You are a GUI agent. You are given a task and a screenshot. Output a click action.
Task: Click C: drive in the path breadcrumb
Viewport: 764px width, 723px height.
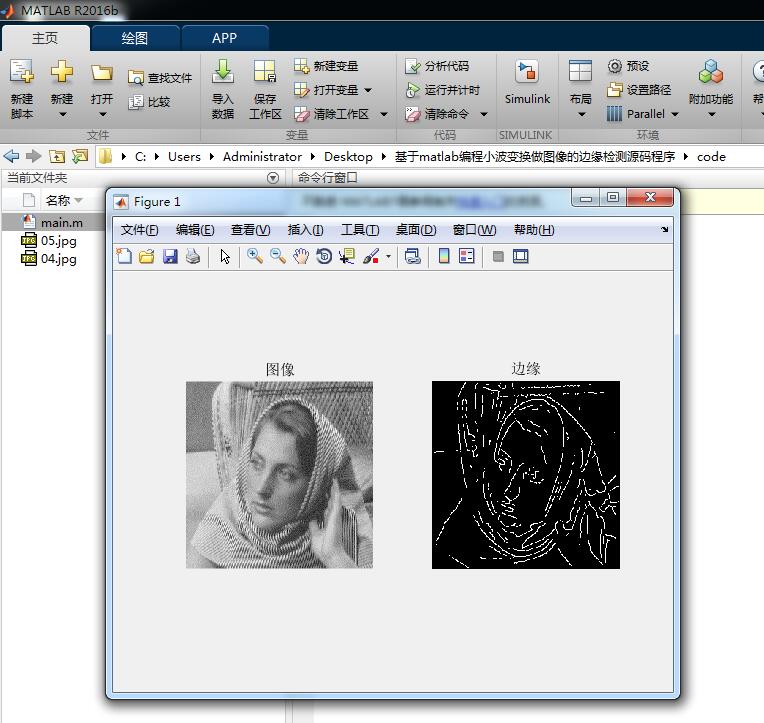point(140,156)
